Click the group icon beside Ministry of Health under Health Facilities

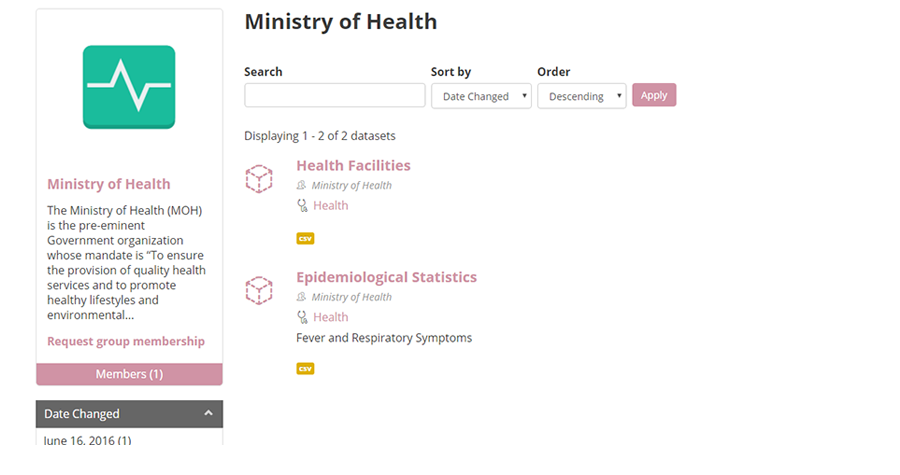click(x=301, y=185)
